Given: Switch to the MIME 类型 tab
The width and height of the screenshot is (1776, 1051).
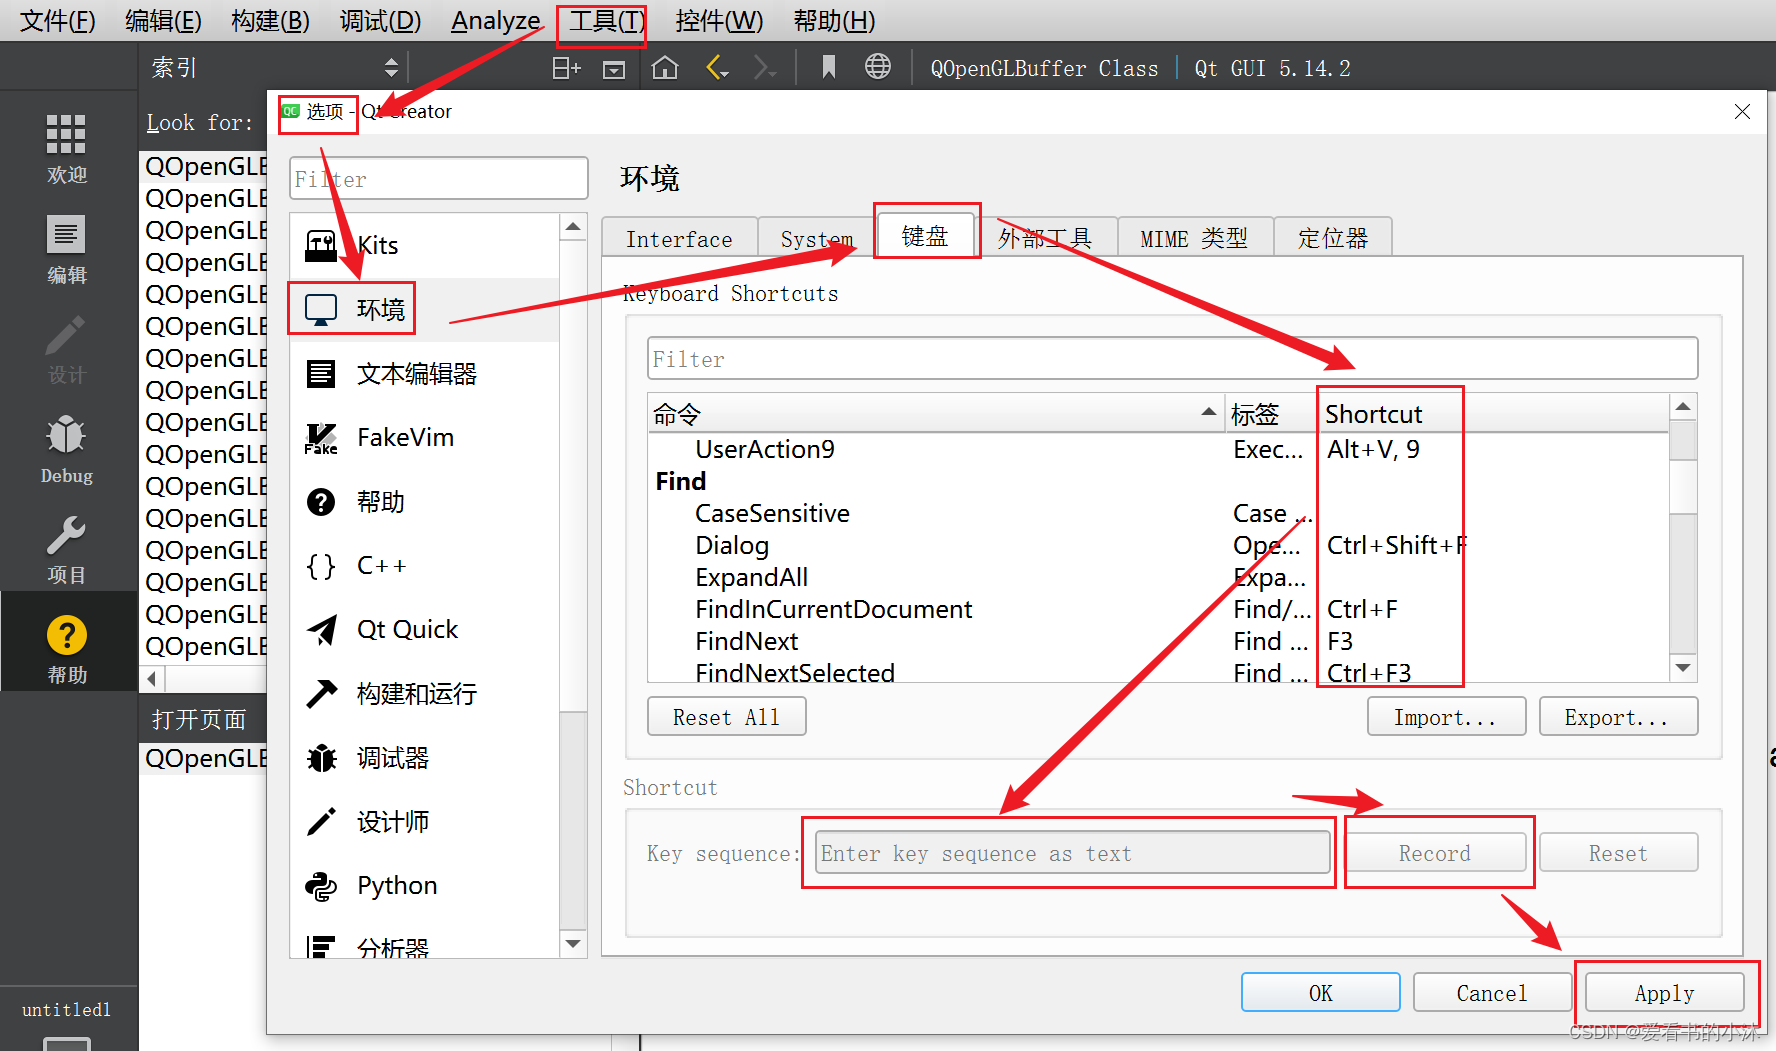Looking at the screenshot, I should 1194,239.
